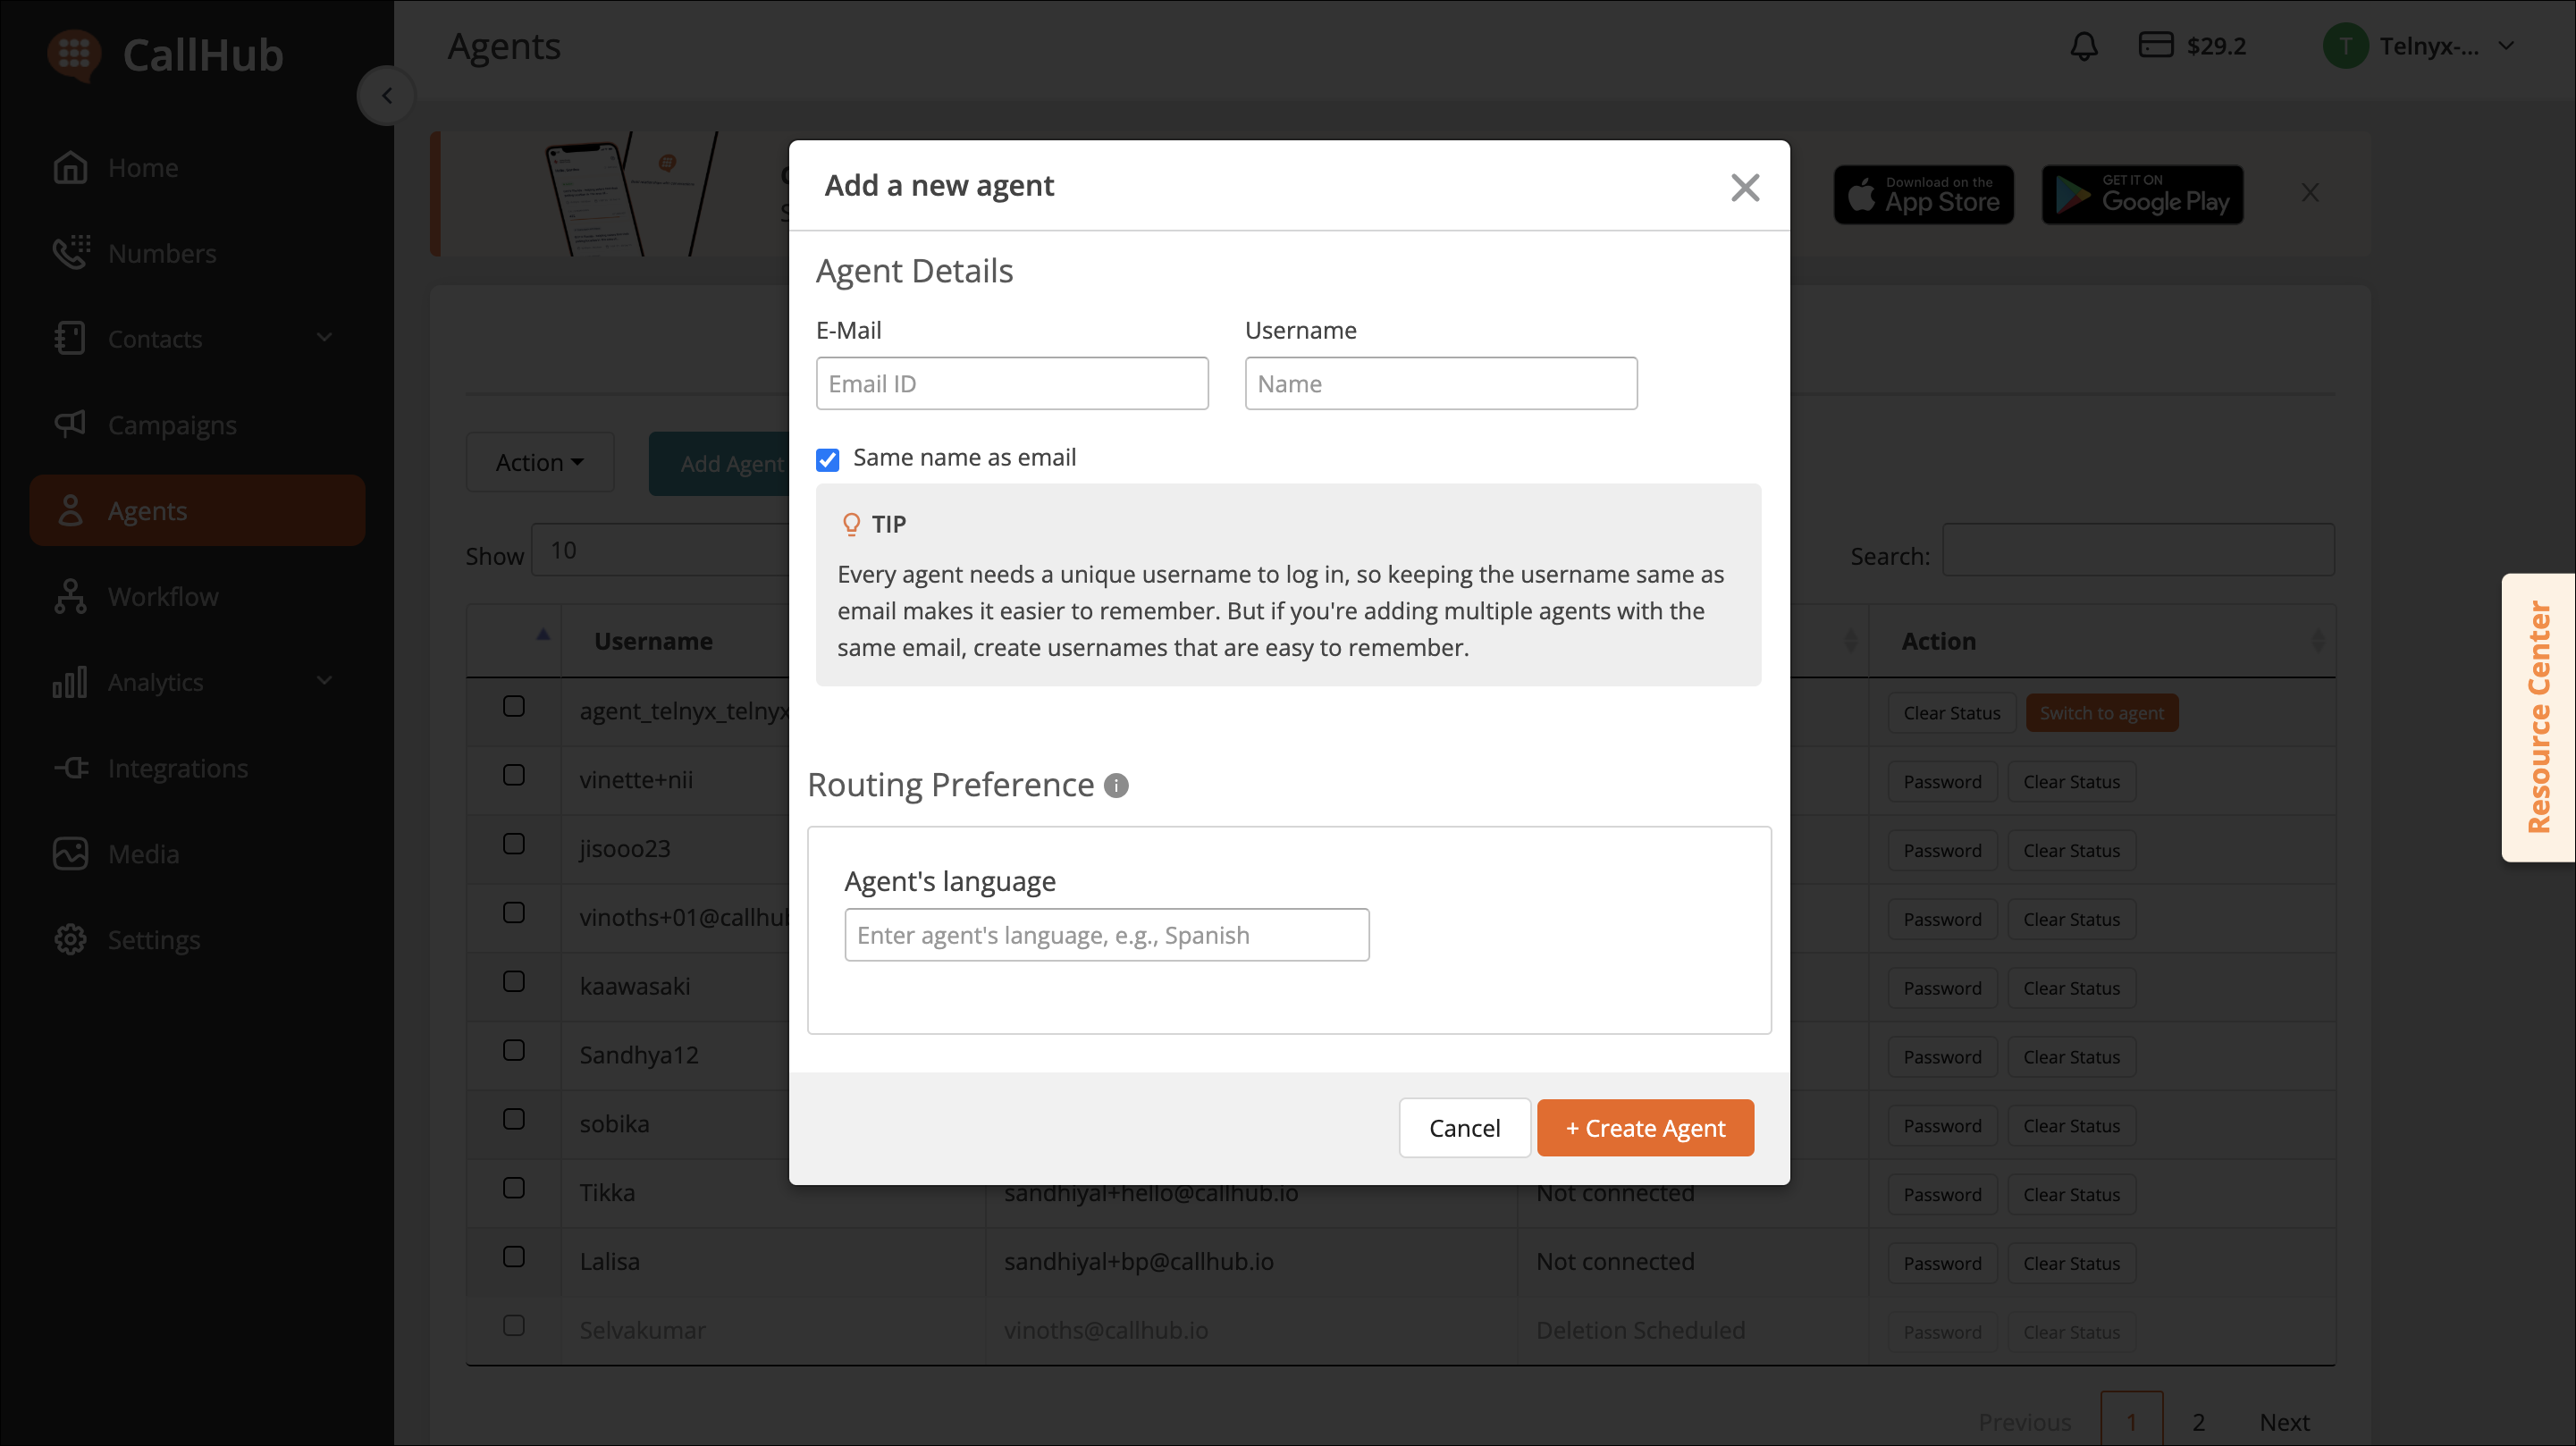The width and height of the screenshot is (2576, 1446).
Task: Expand the Contacts submenu chevron
Action: (324, 338)
